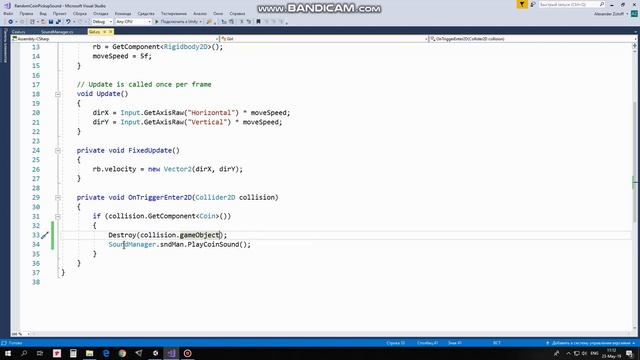Click the new project toolbar icon
The image size is (640, 360).
click(32, 22)
